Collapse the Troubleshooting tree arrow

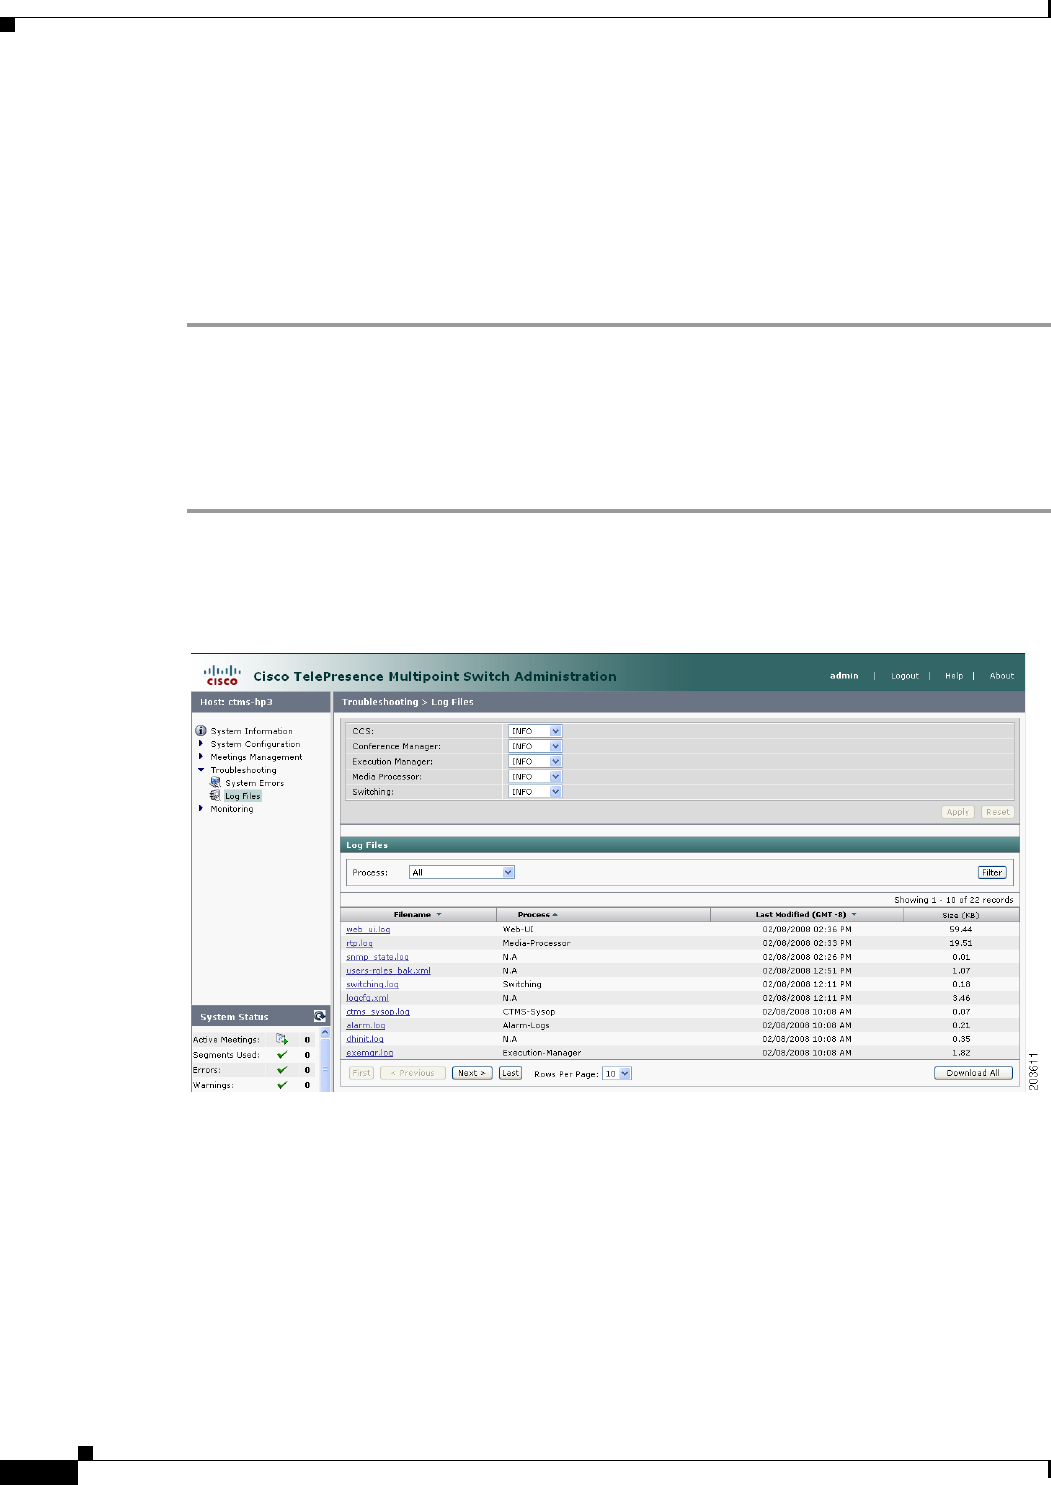coord(201,770)
